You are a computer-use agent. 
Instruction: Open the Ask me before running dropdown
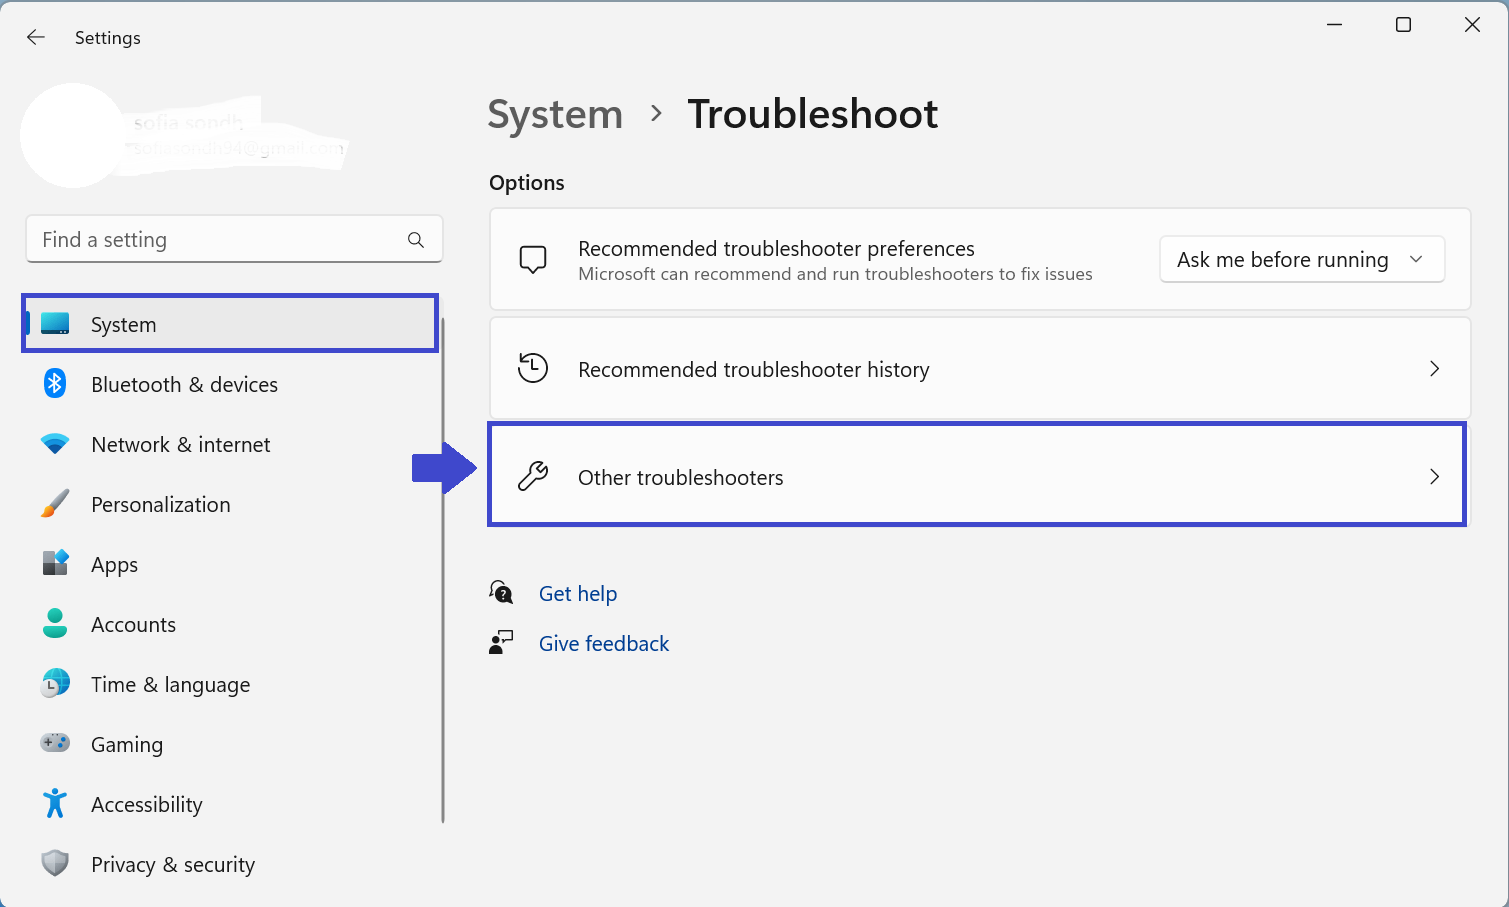pyautogui.click(x=1301, y=260)
